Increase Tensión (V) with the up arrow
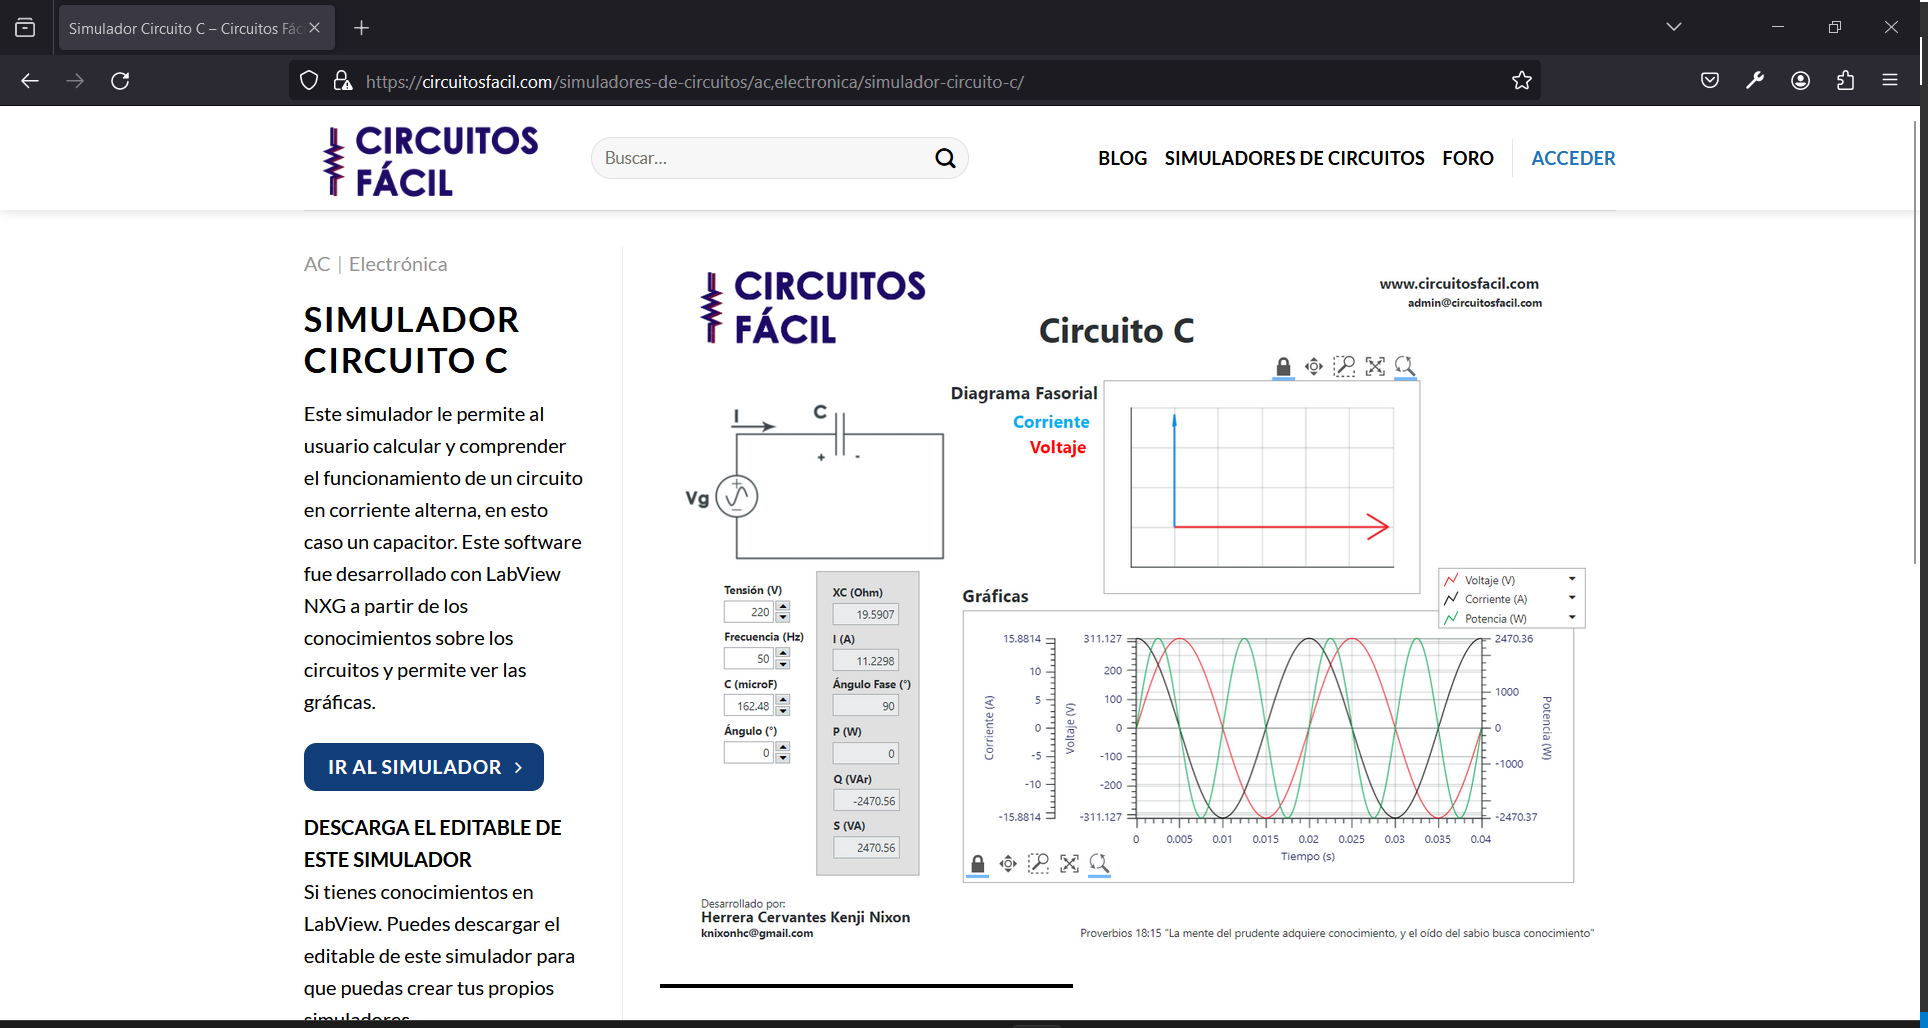This screenshot has height=1028, width=1928. coord(783,606)
